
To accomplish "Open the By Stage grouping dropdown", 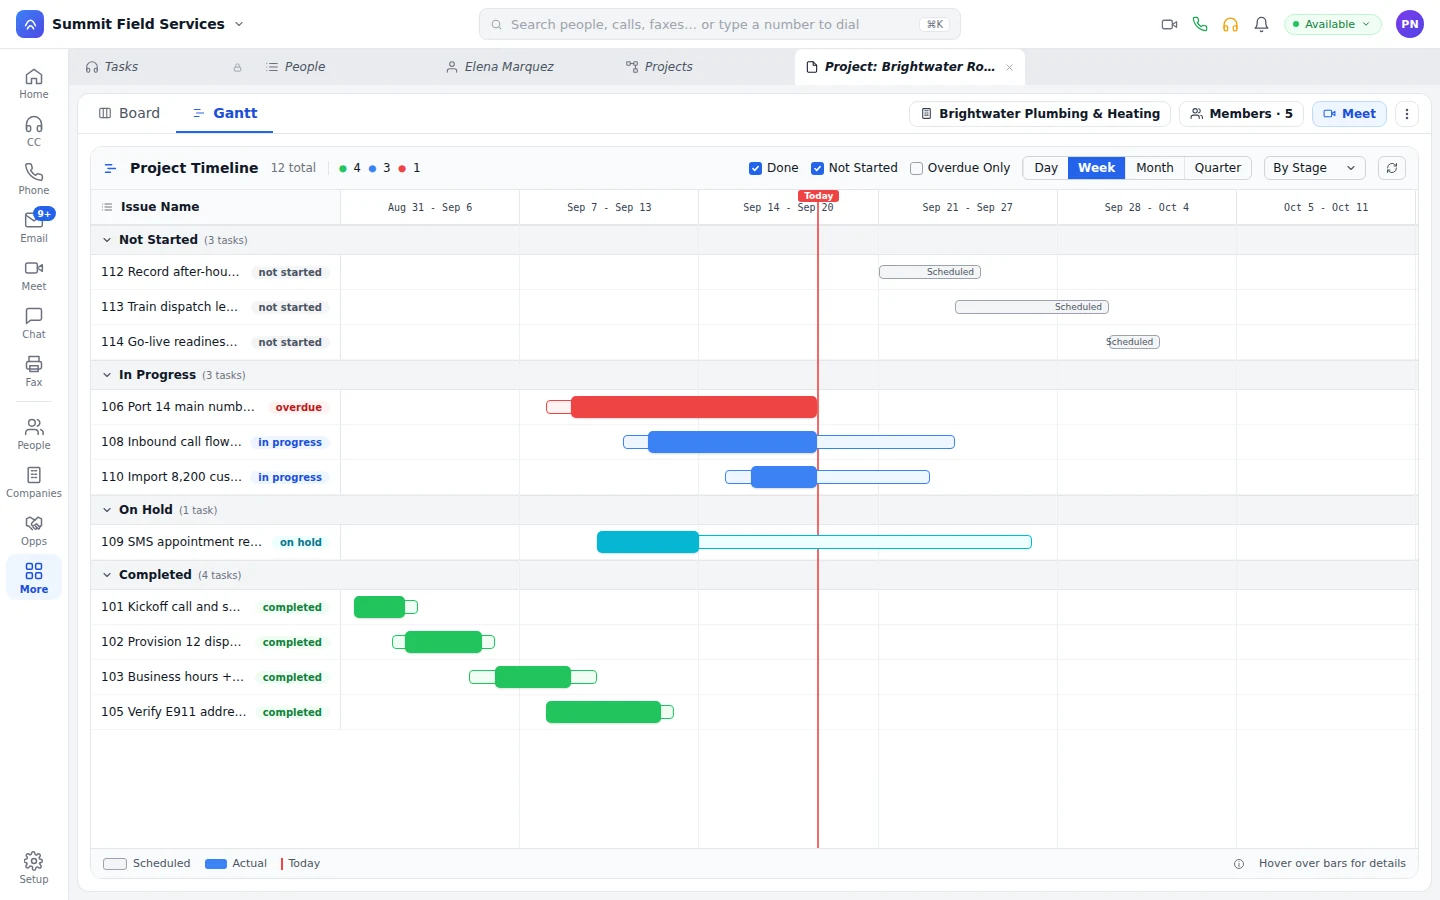I will 1314,168.
